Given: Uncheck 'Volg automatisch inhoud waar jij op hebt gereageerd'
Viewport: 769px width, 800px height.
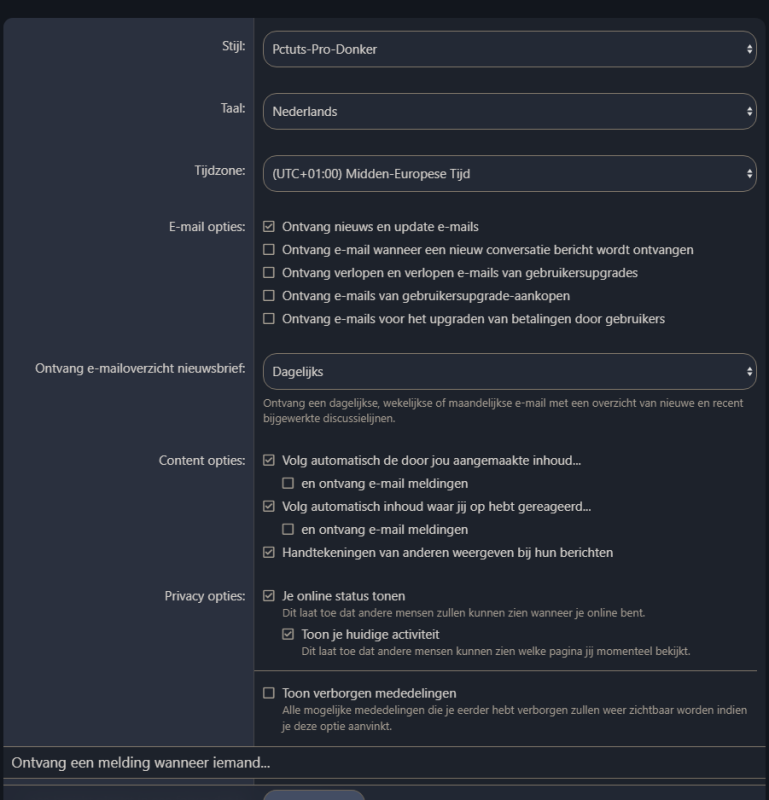Looking at the screenshot, I should click(x=269, y=507).
